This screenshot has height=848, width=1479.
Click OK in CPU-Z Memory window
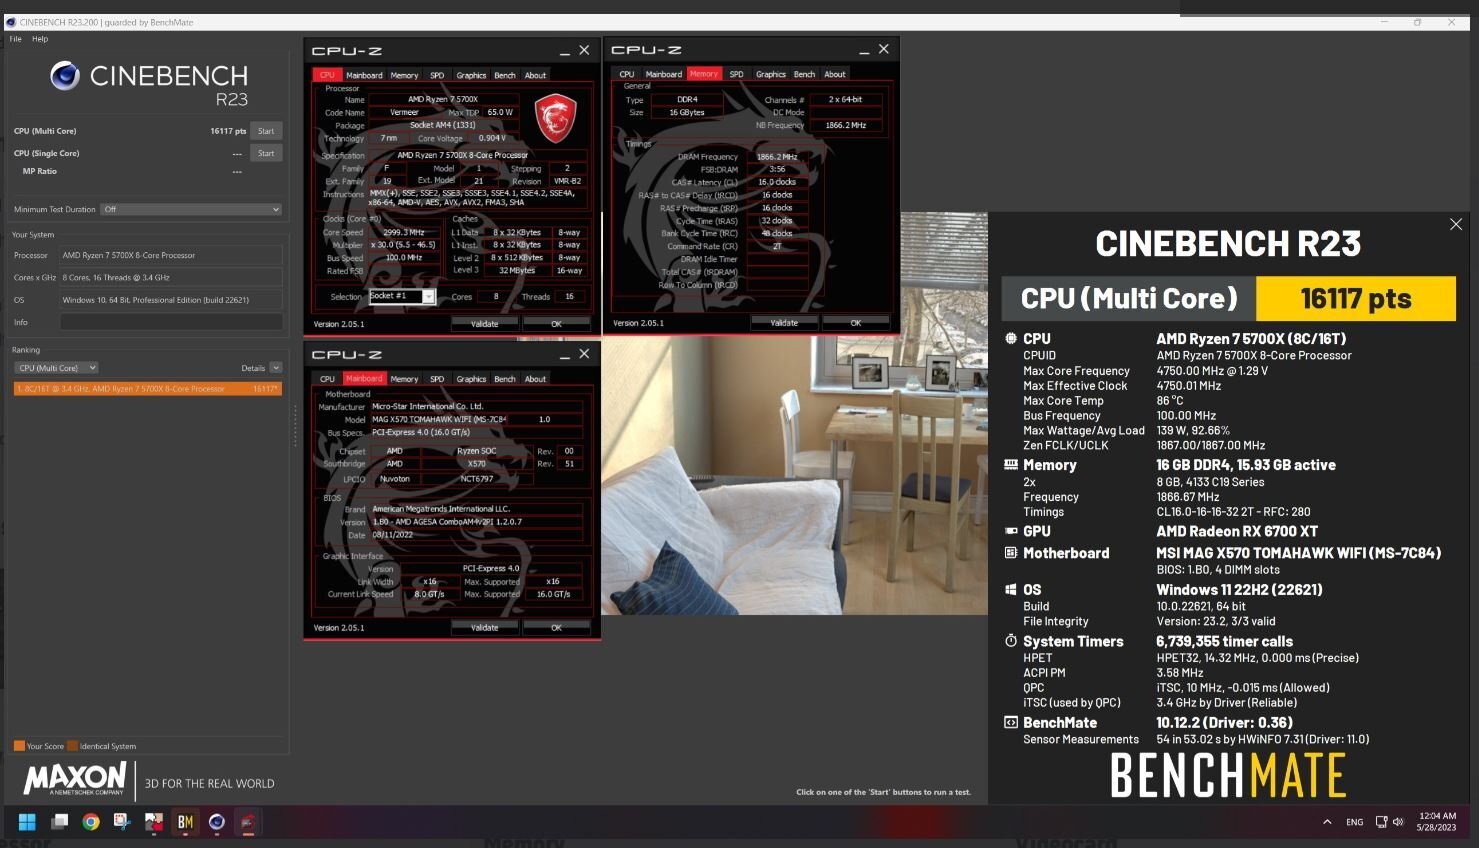pos(856,323)
